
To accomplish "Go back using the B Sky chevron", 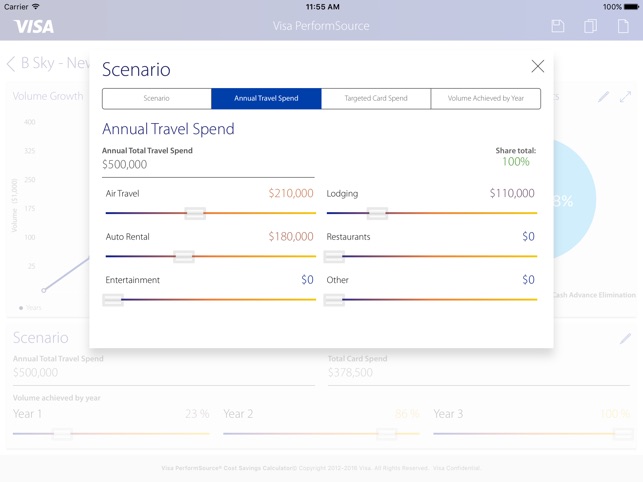I will (11, 64).
